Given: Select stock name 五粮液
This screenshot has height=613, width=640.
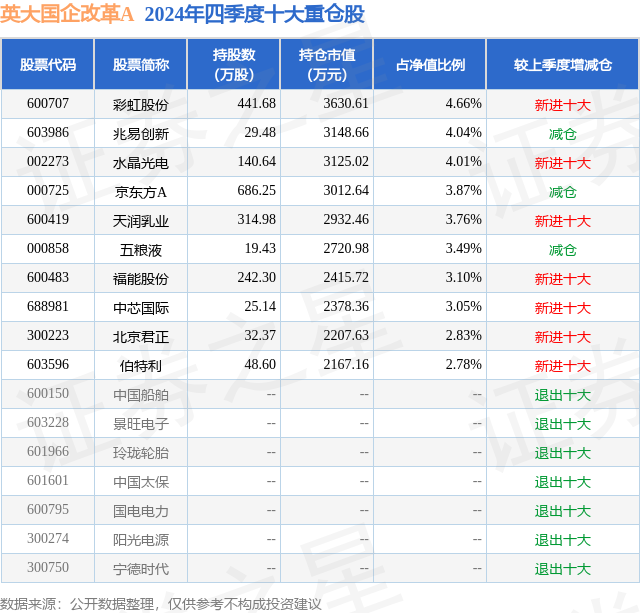Looking at the screenshot, I should (141, 250).
